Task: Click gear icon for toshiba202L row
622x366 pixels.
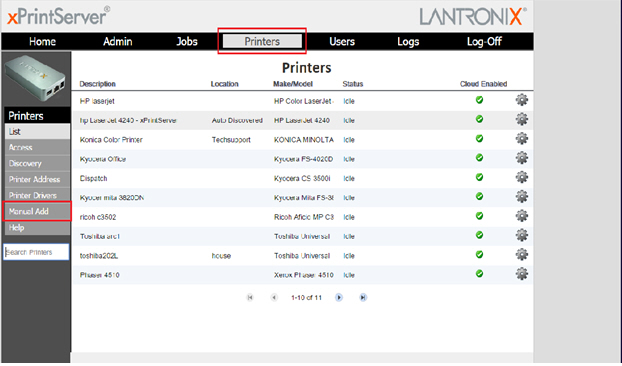Action: pyautogui.click(x=522, y=254)
